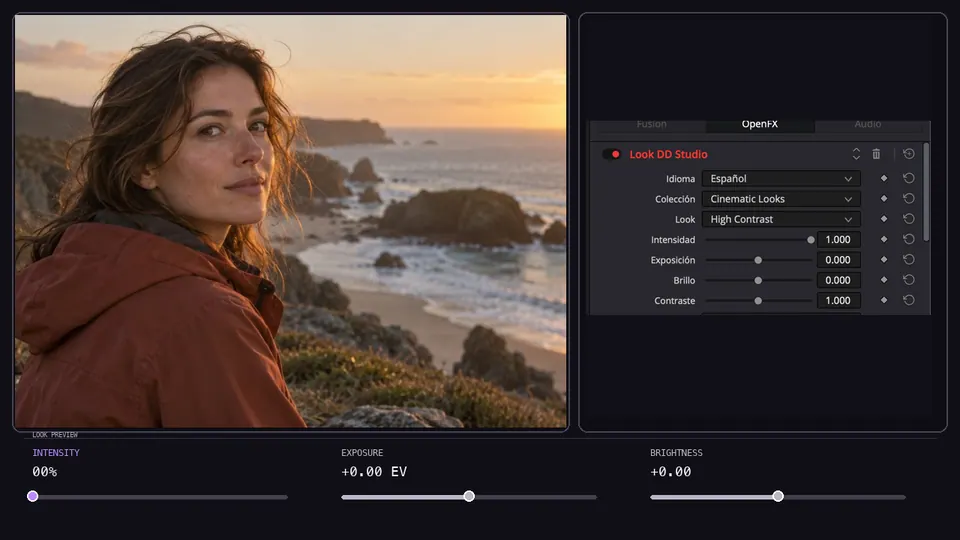
Task: Click the look preview image of the woman
Action: (291, 221)
